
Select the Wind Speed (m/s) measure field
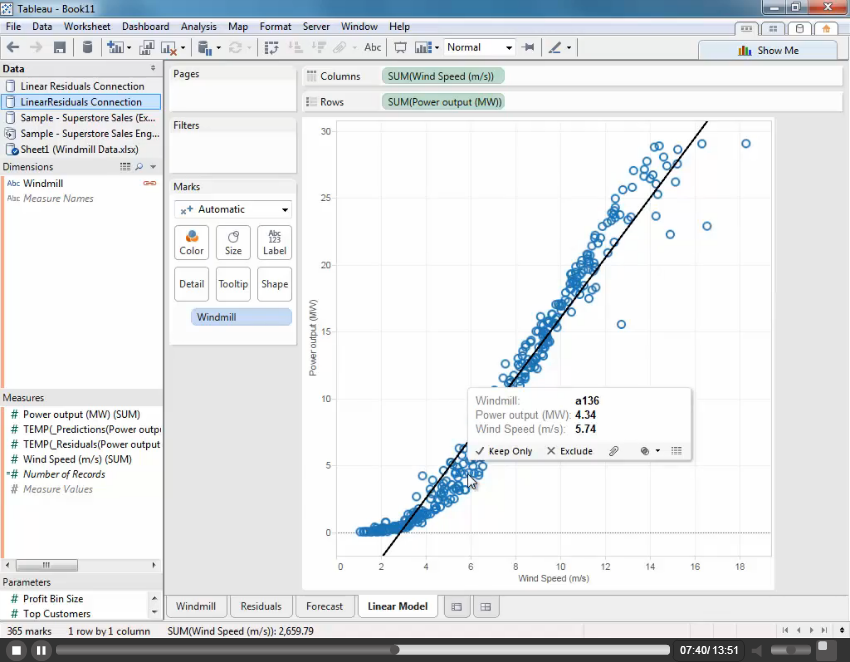(76, 459)
